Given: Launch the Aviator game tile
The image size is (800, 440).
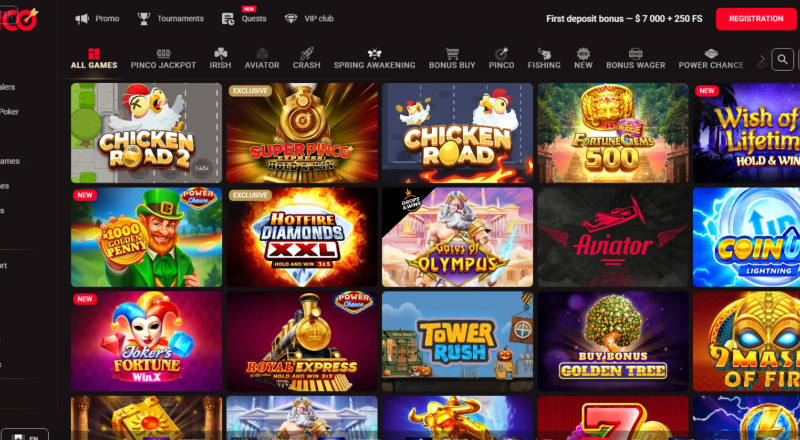Looking at the screenshot, I should tap(613, 237).
